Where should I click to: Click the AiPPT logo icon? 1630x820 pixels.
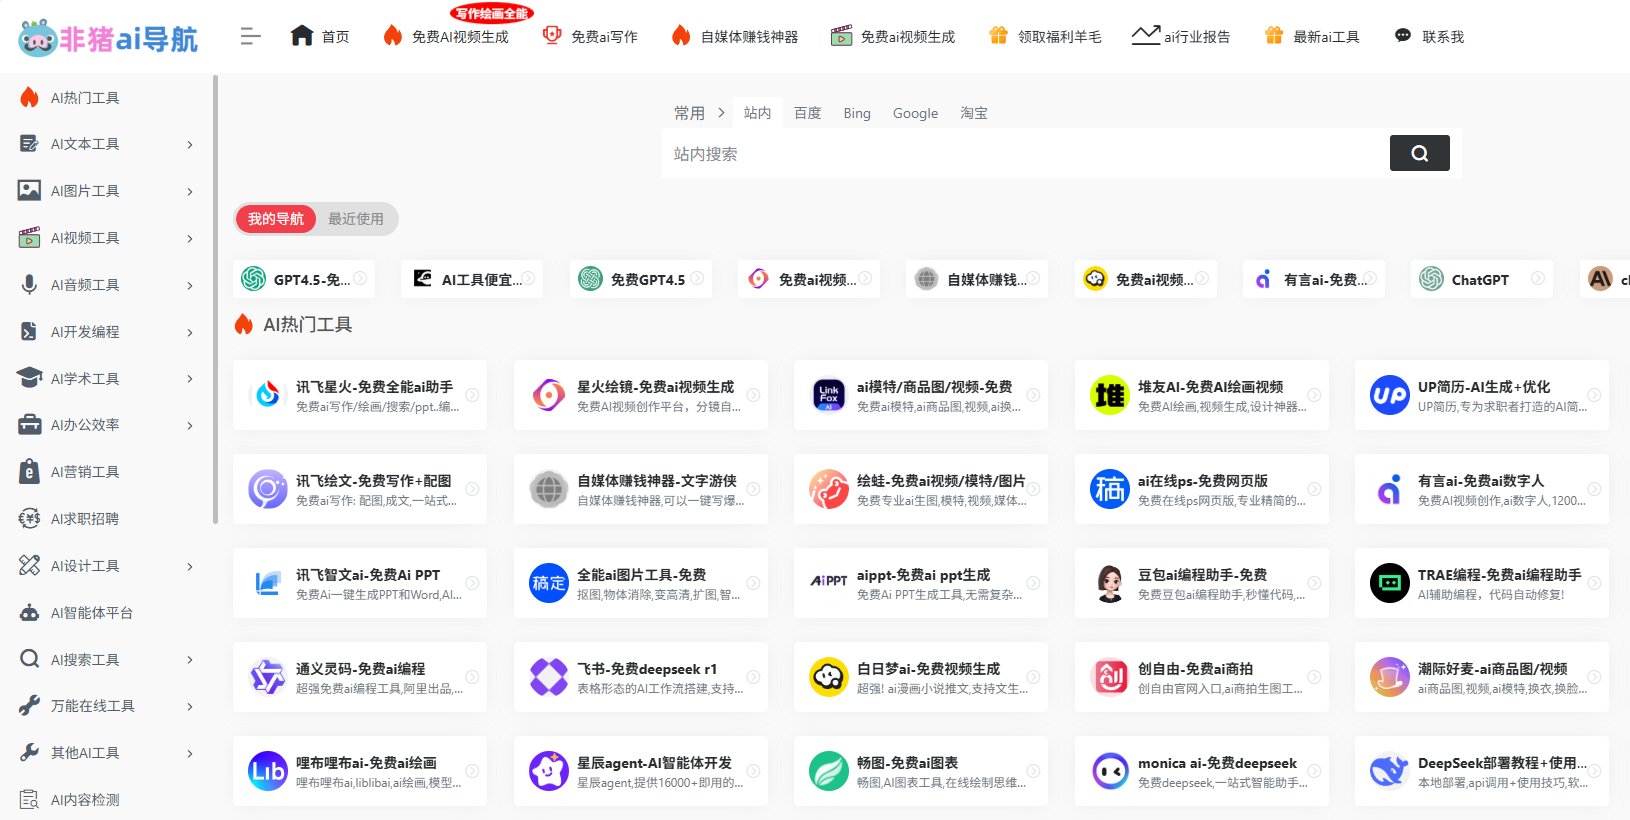coord(829,581)
